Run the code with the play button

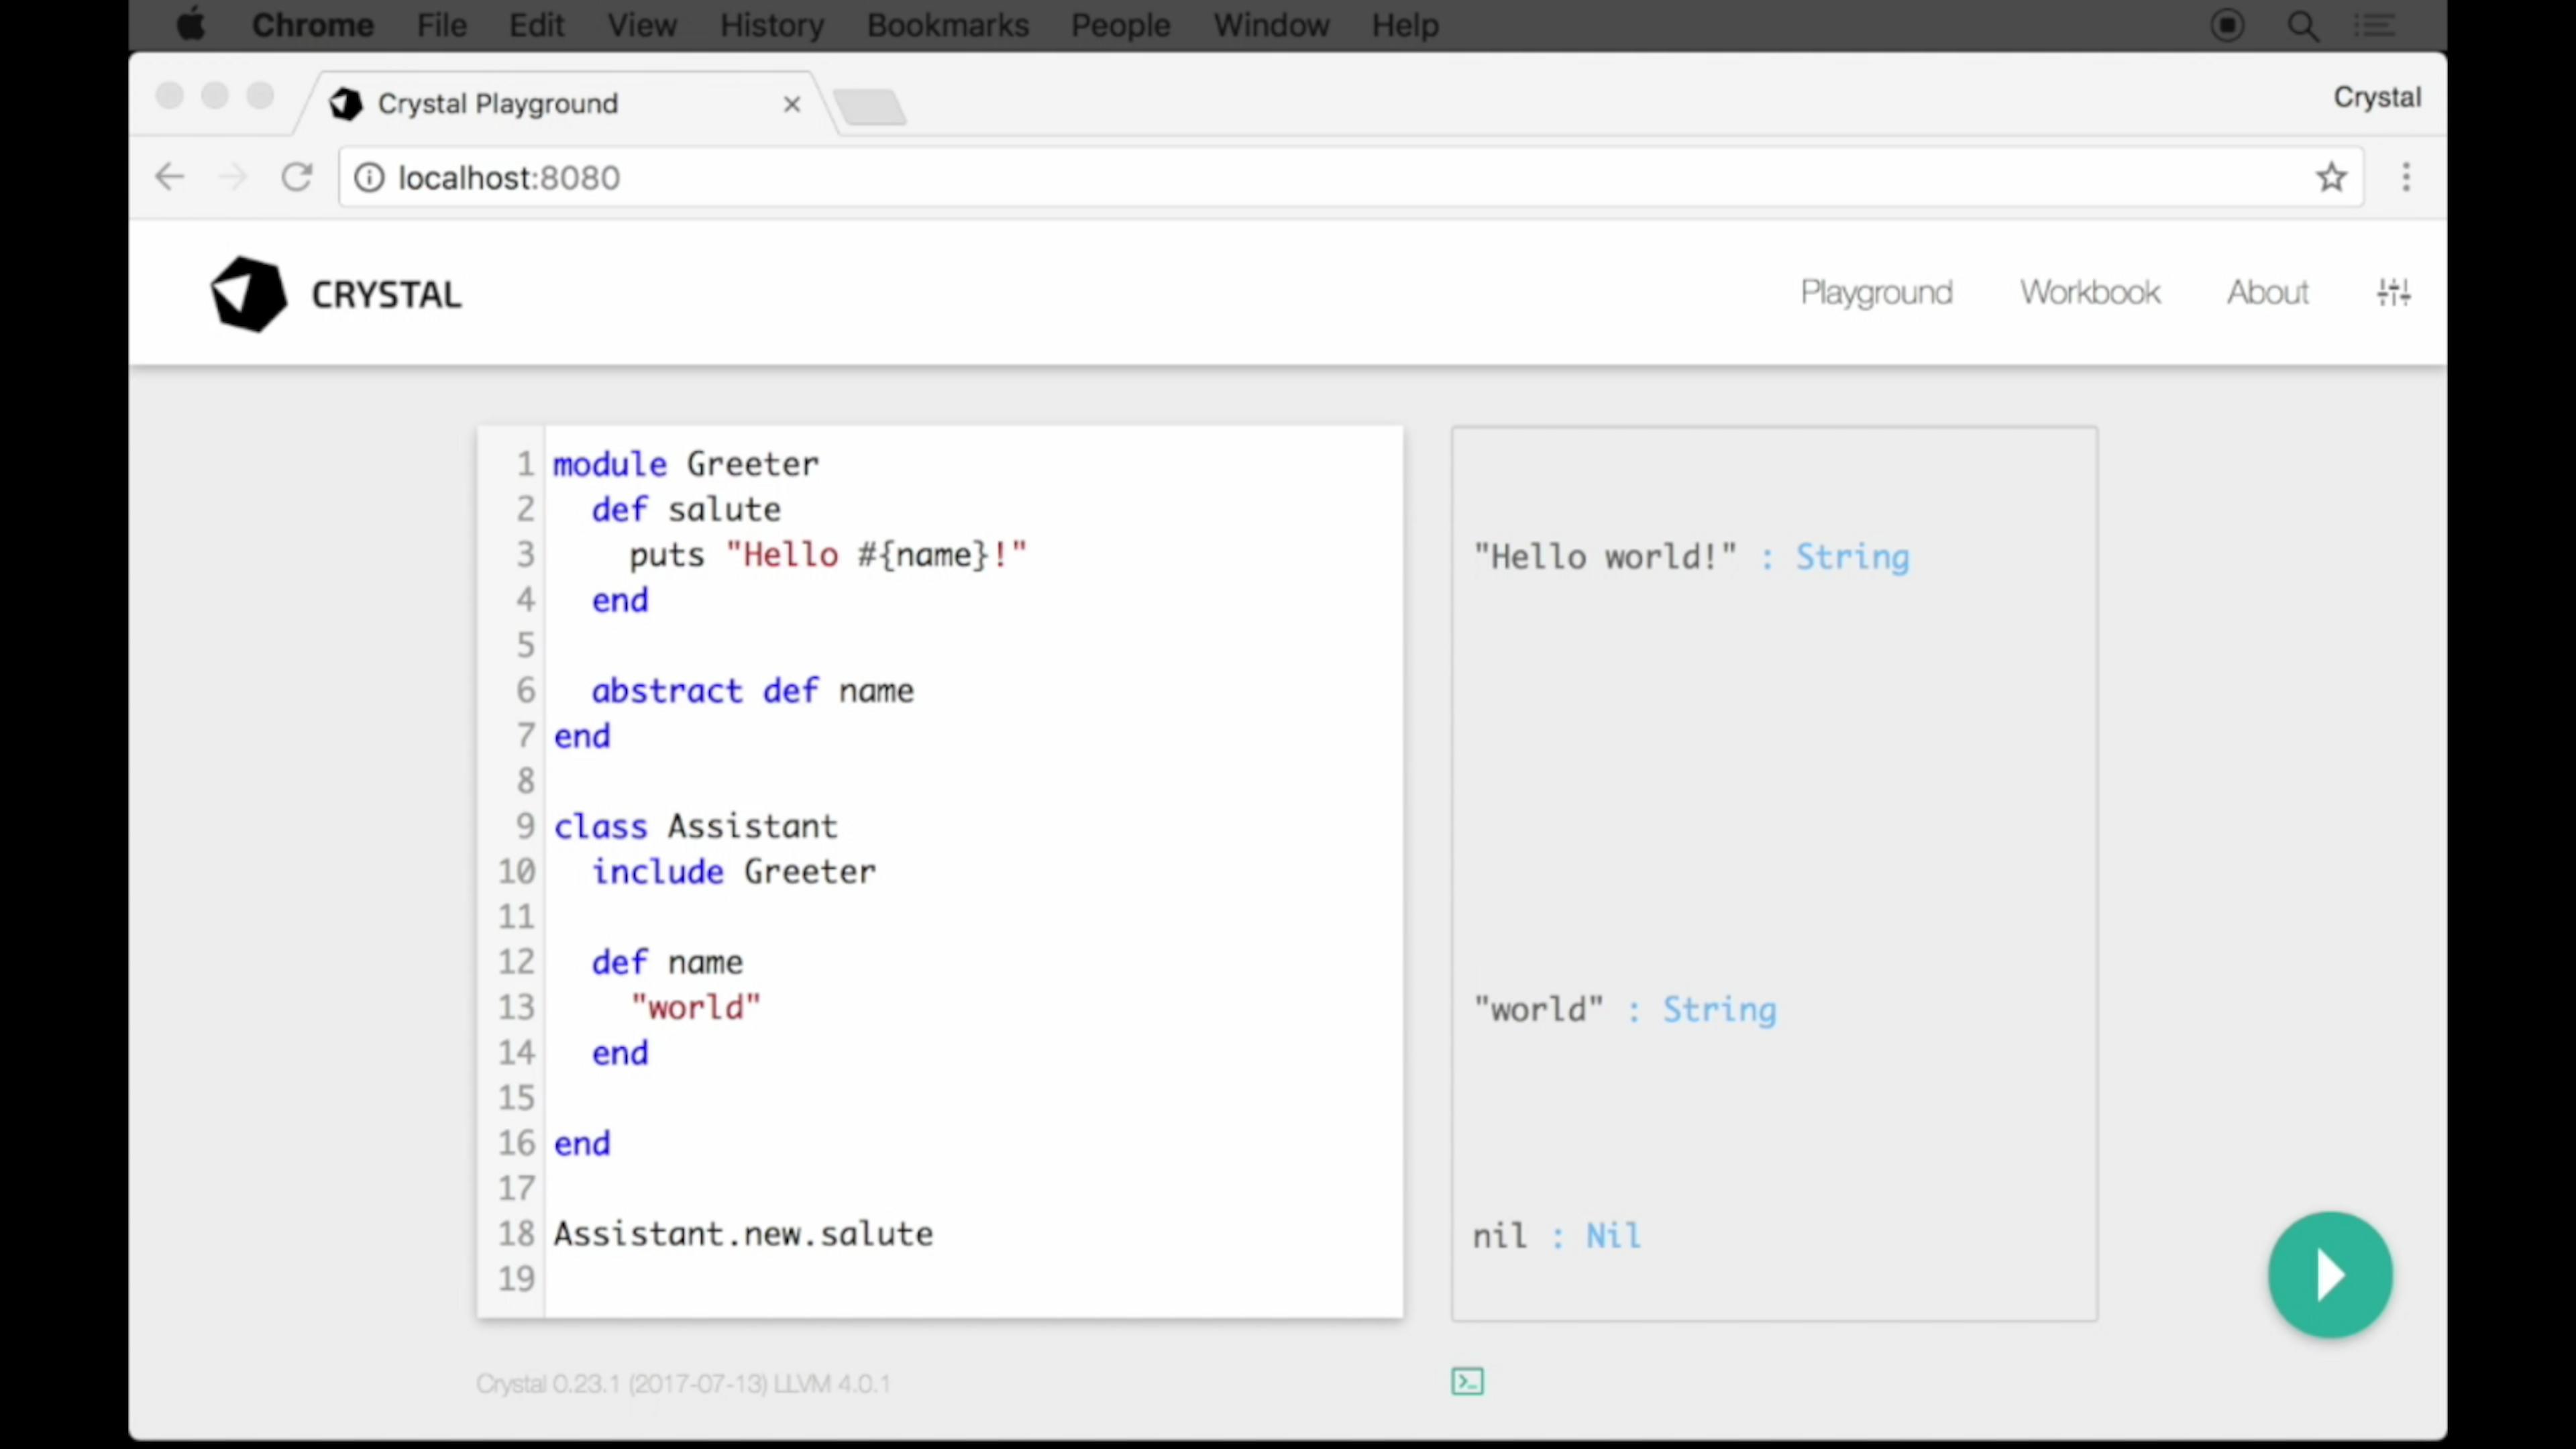click(x=2330, y=1273)
